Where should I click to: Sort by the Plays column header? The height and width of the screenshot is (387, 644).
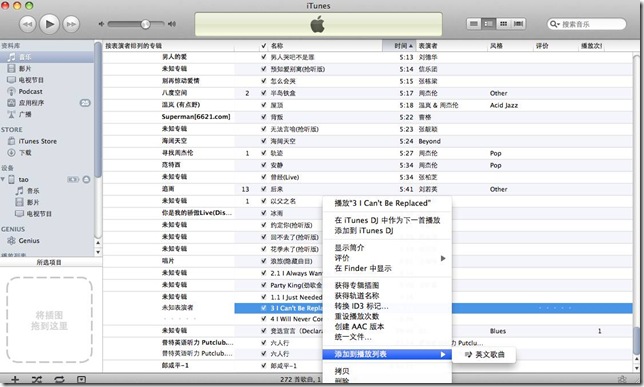click(591, 46)
